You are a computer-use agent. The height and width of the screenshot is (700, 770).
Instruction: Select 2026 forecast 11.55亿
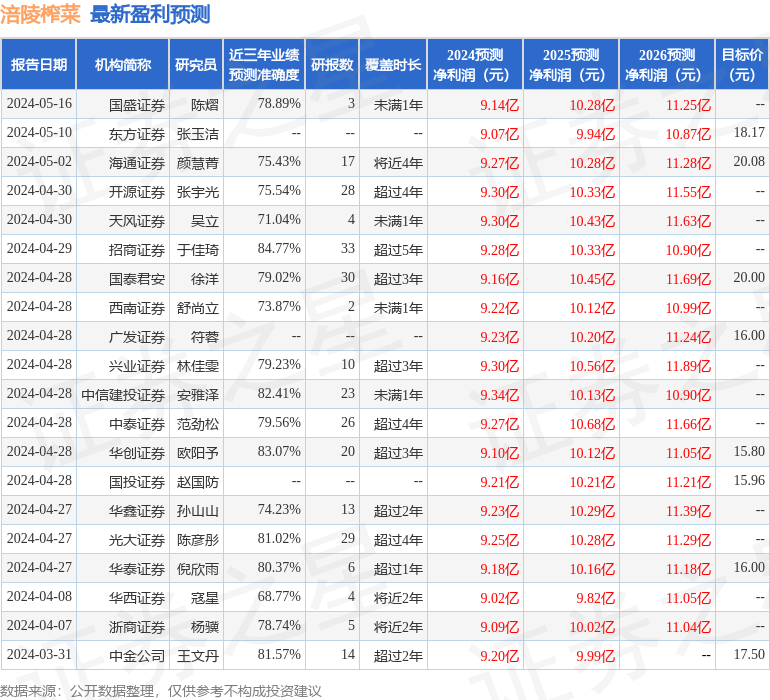coord(688,192)
